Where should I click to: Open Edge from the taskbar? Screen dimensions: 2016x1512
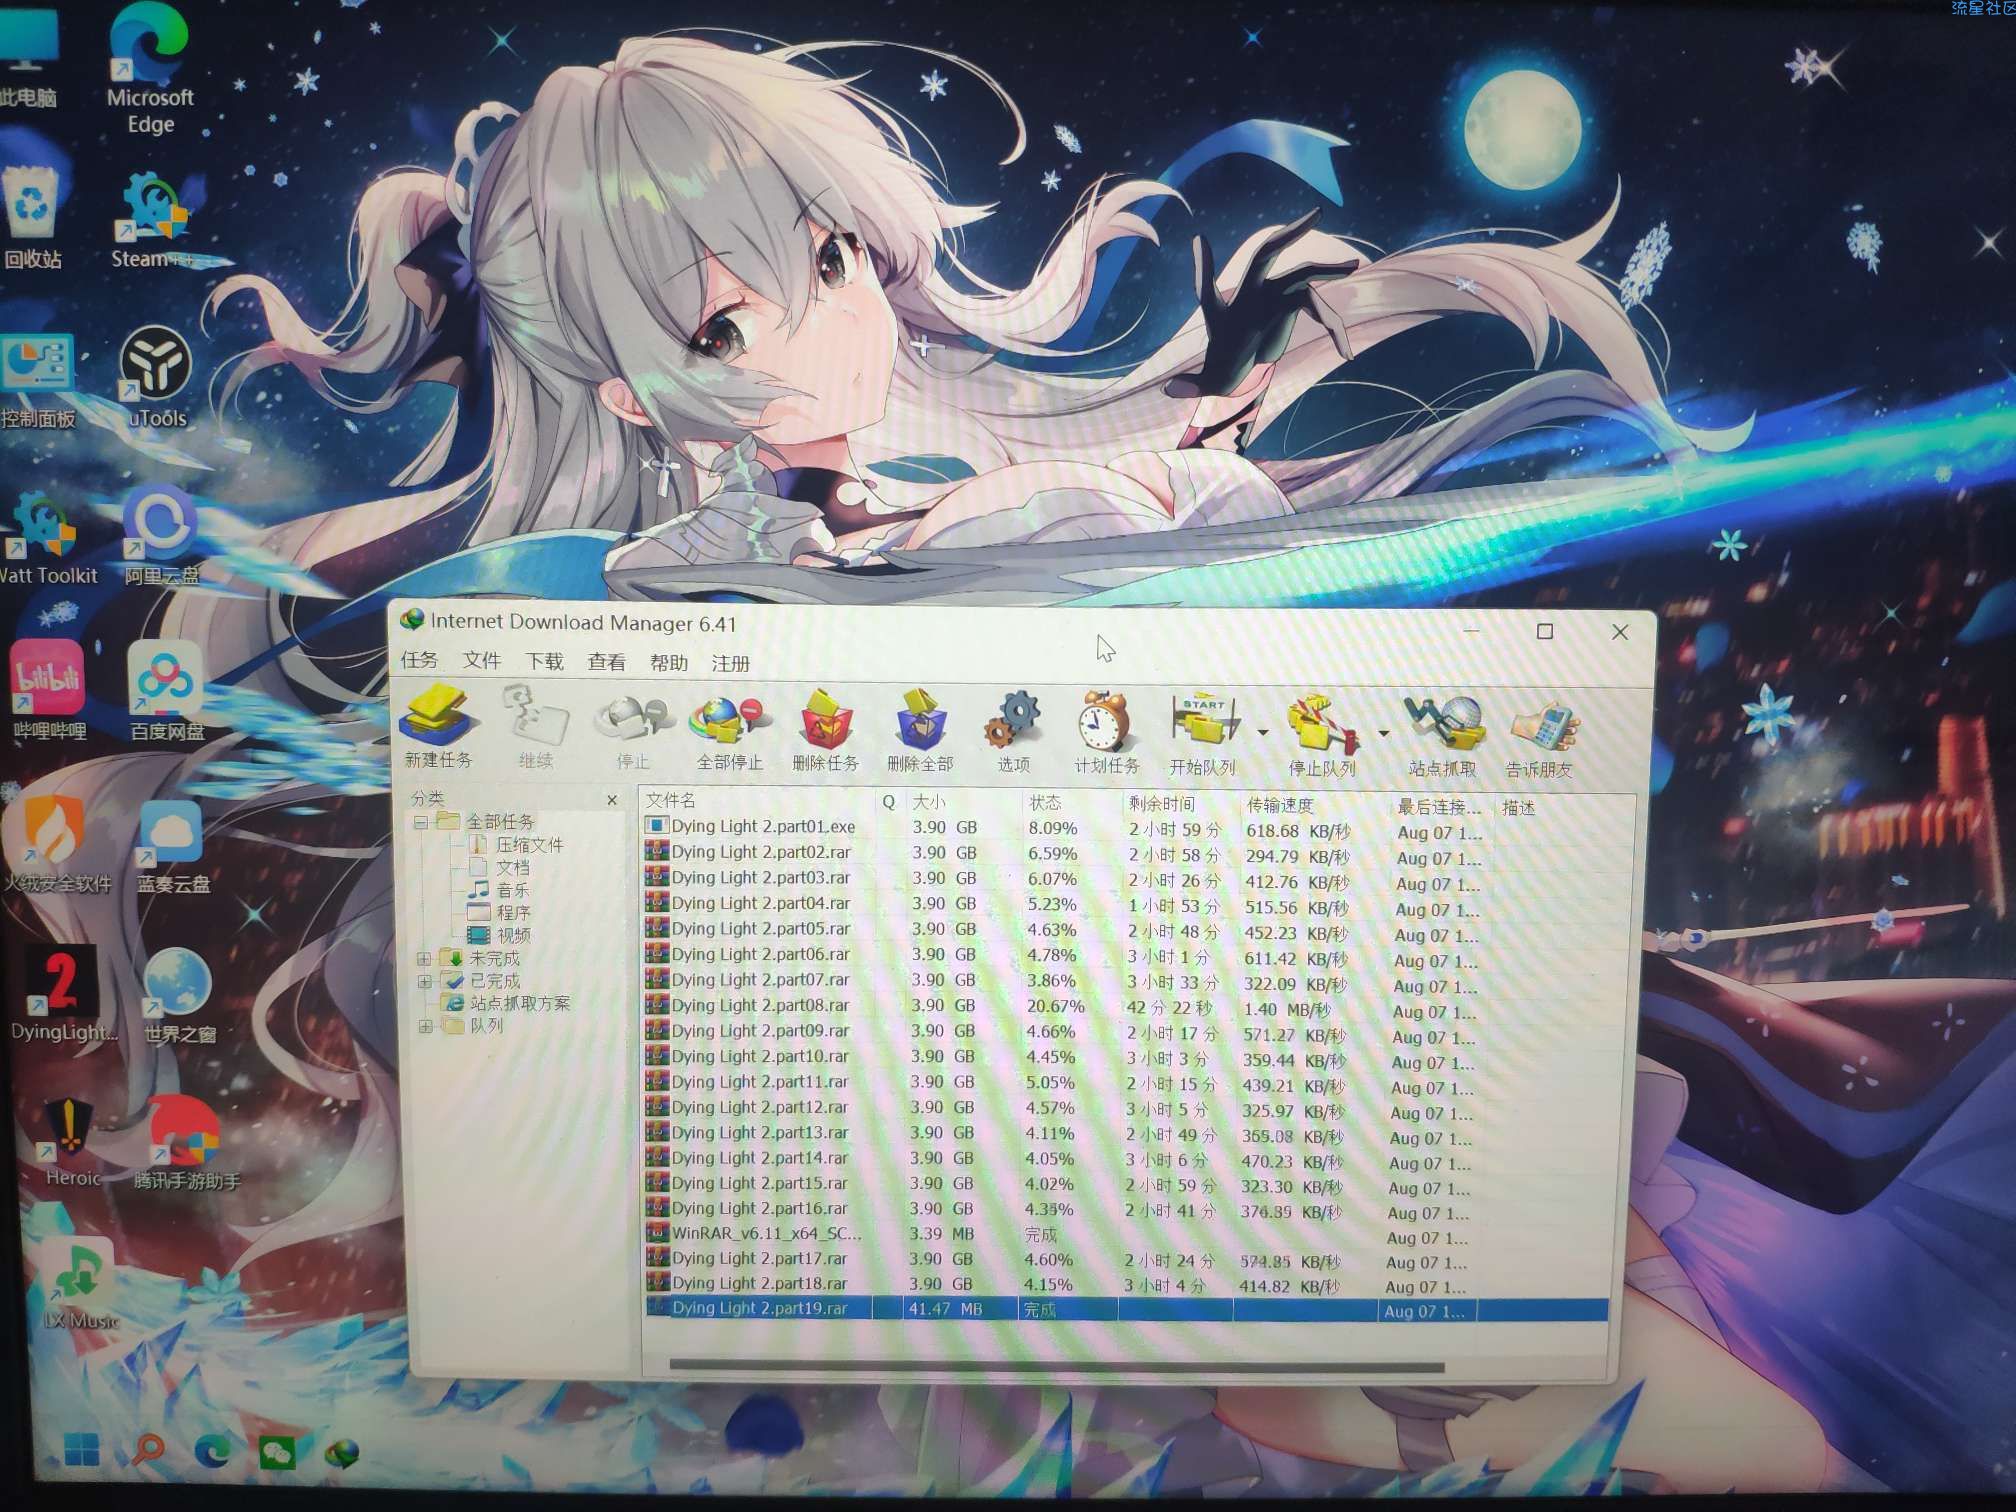click(213, 1451)
